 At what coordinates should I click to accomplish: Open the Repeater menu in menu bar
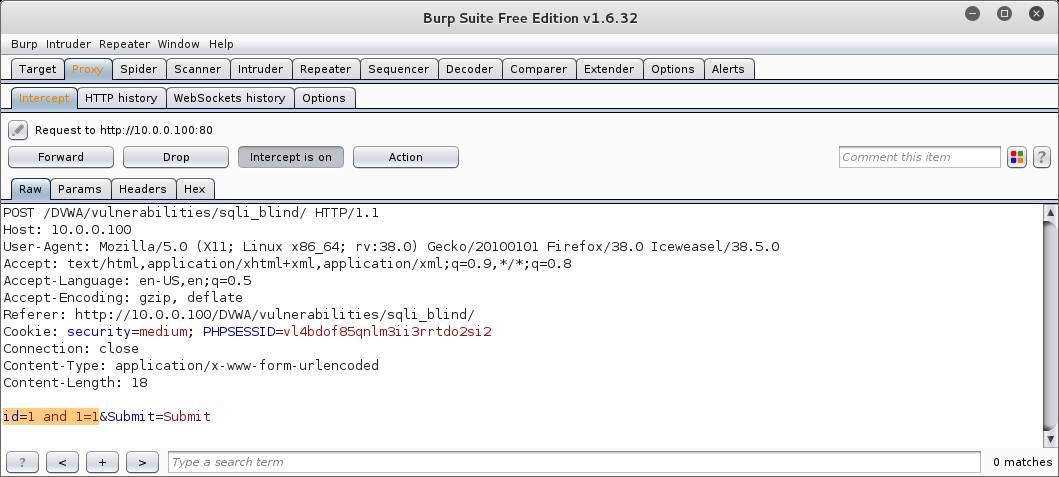tap(124, 44)
